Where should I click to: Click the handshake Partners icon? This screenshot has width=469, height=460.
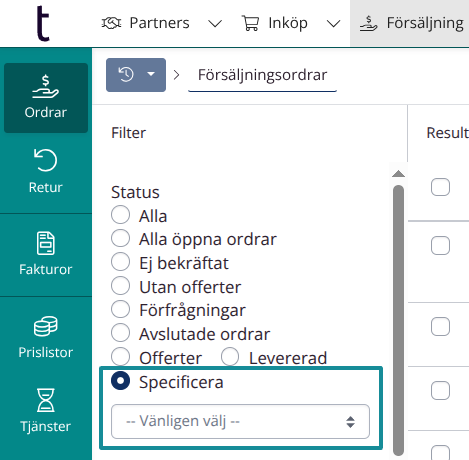(x=111, y=23)
